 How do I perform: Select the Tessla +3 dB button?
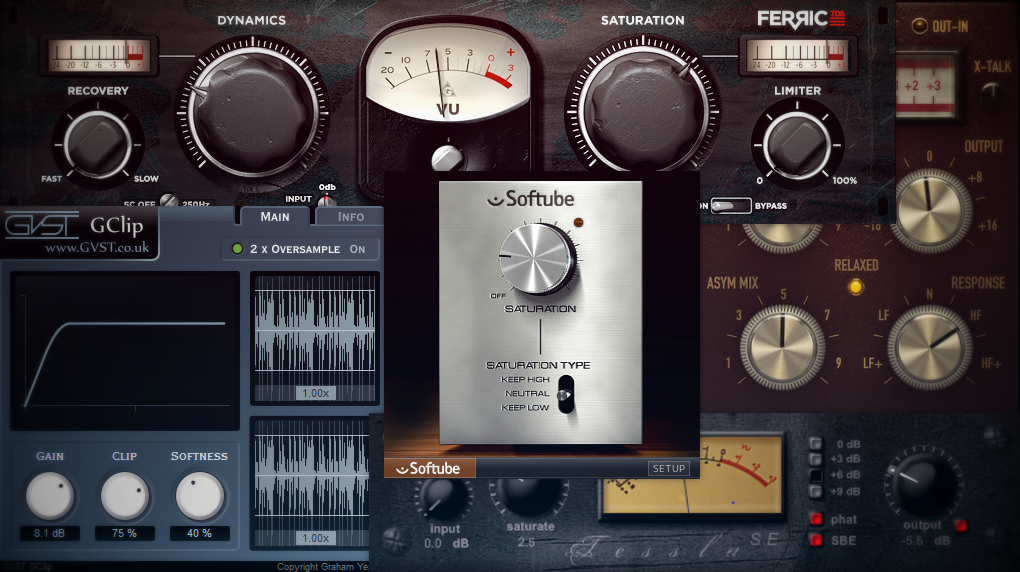[815, 459]
